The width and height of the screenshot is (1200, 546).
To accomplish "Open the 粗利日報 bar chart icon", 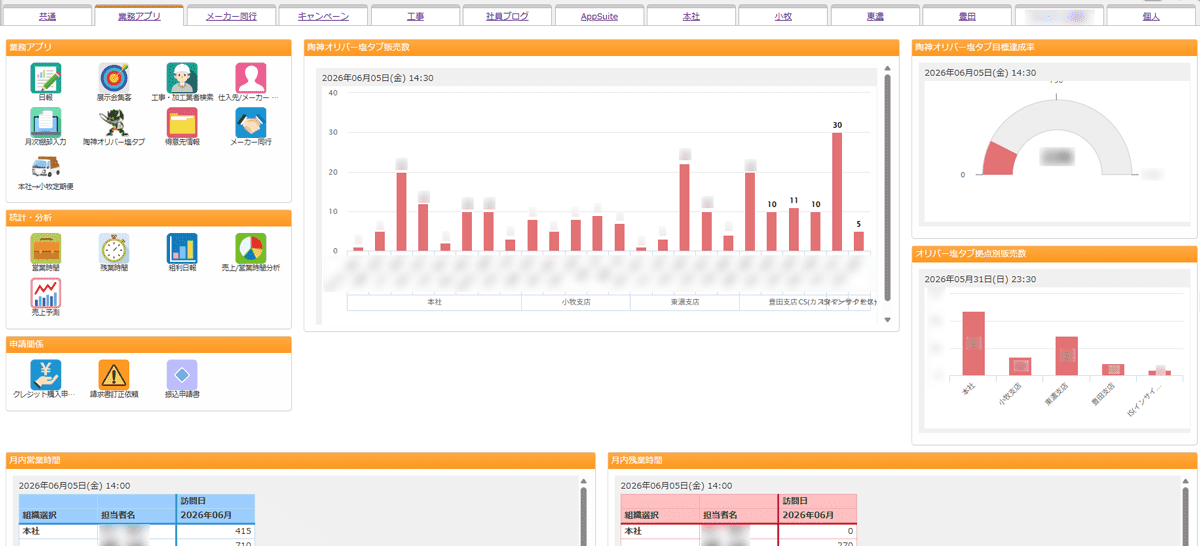I will [182, 248].
